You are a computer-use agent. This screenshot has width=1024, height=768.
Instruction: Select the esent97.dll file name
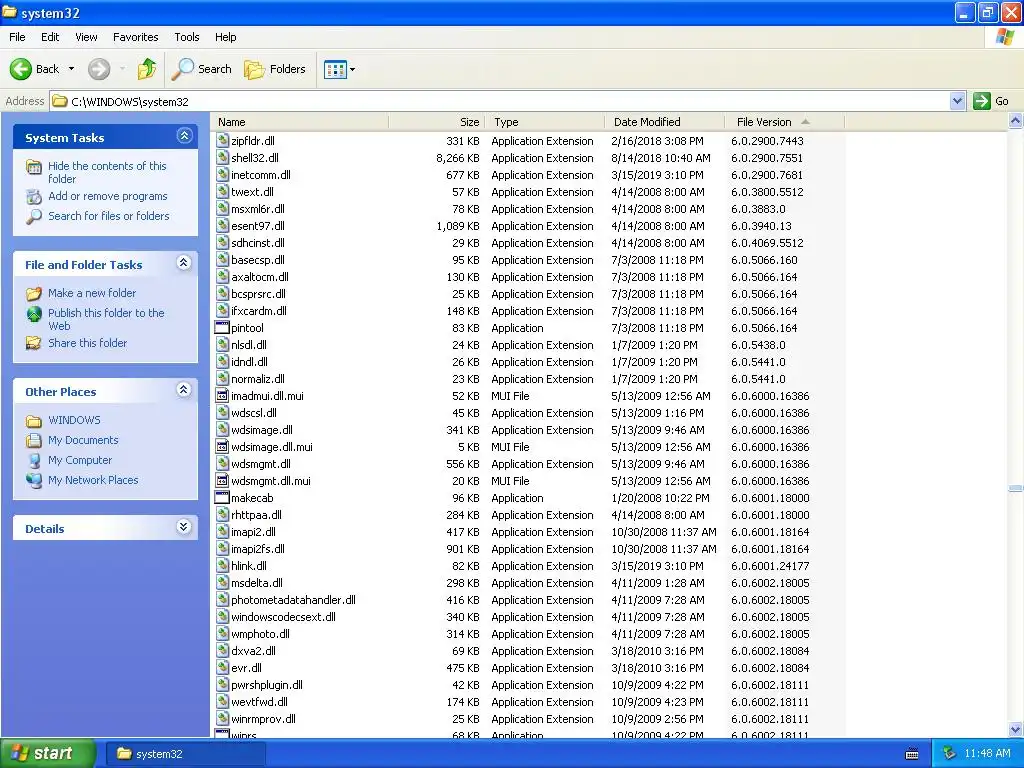[258, 226]
